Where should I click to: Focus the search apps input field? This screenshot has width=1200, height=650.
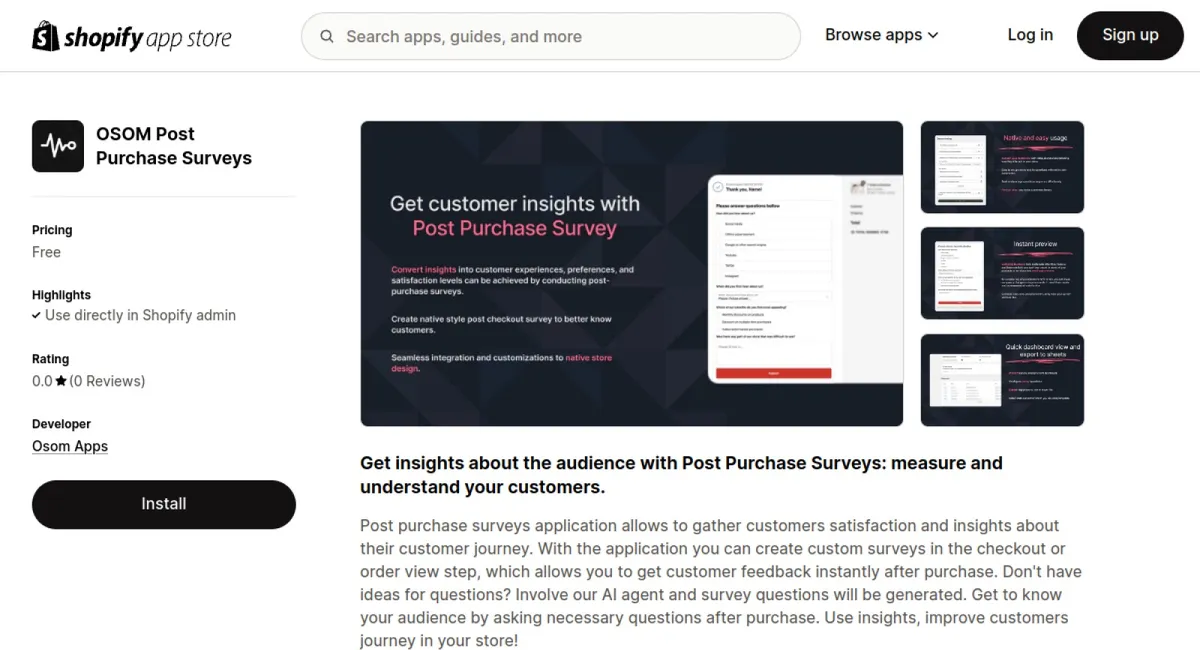click(x=560, y=37)
